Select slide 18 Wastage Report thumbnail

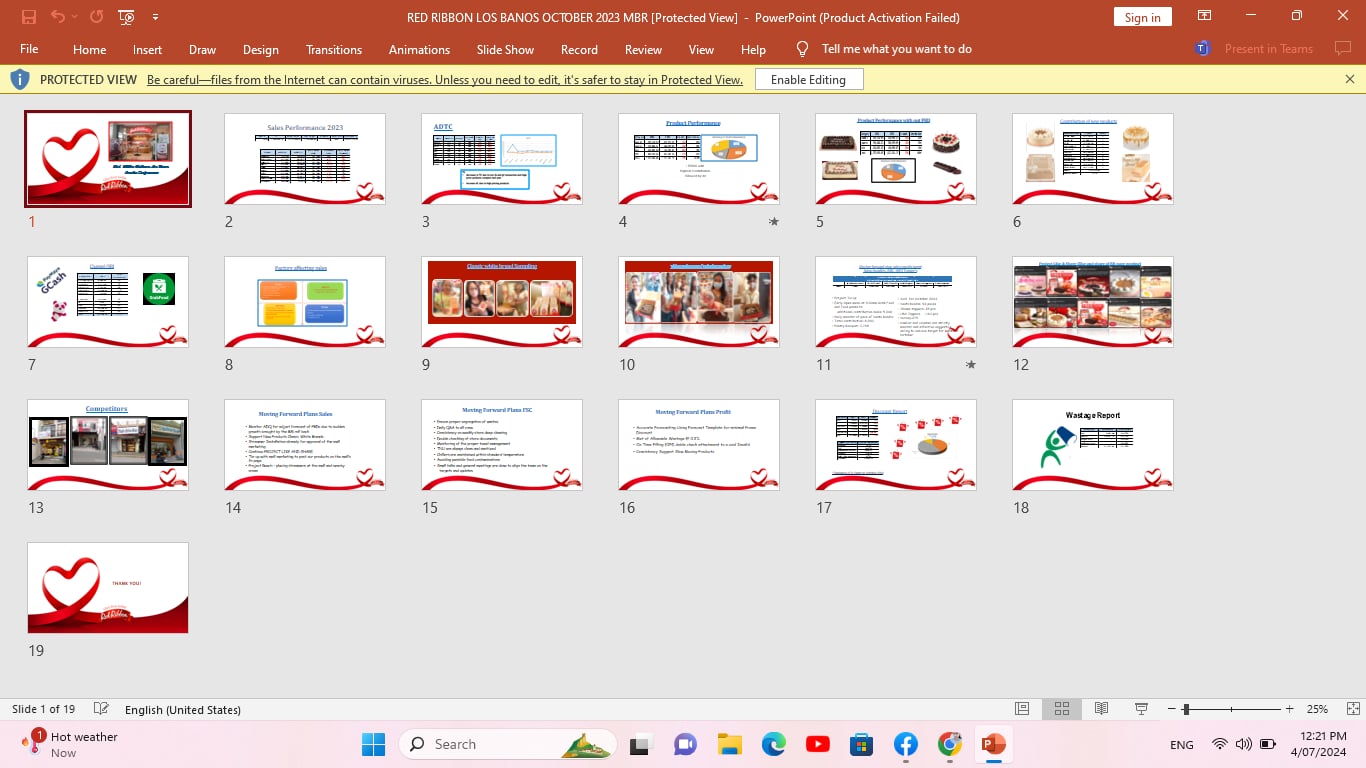1093,445
